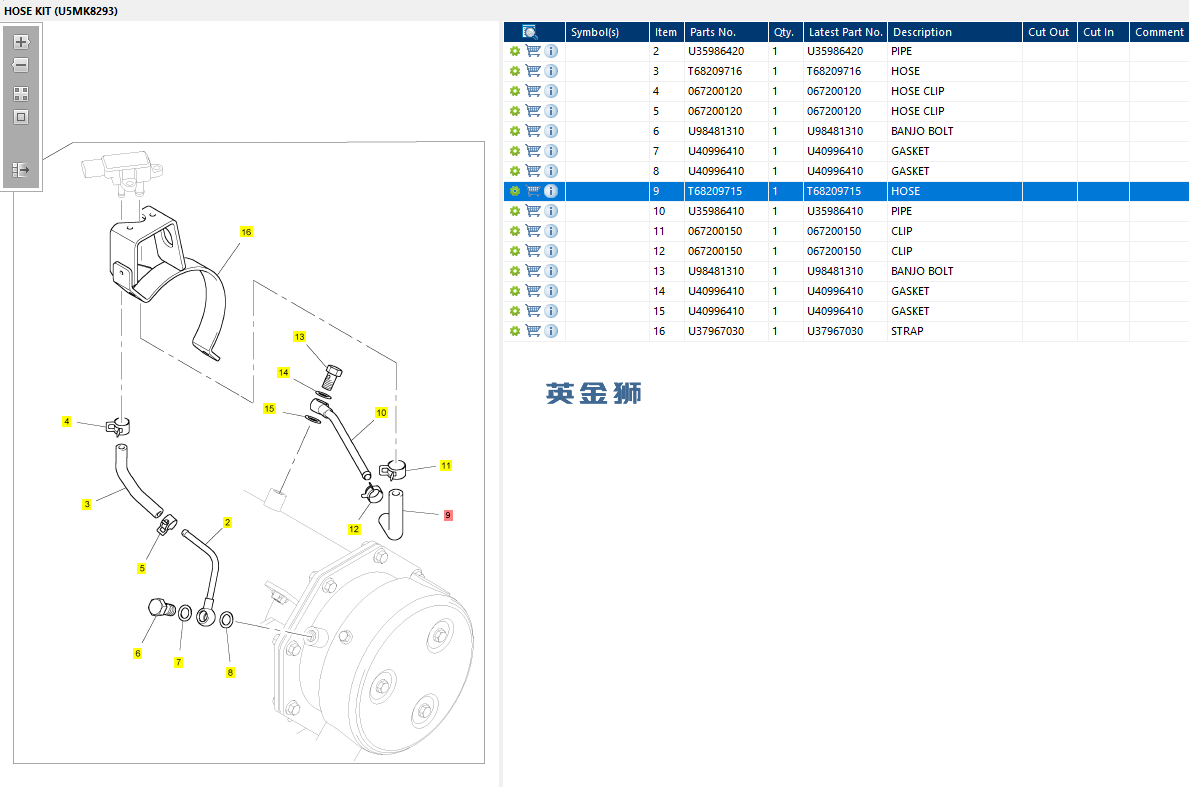Zoom out of the parts diagram

coord(21,65)
